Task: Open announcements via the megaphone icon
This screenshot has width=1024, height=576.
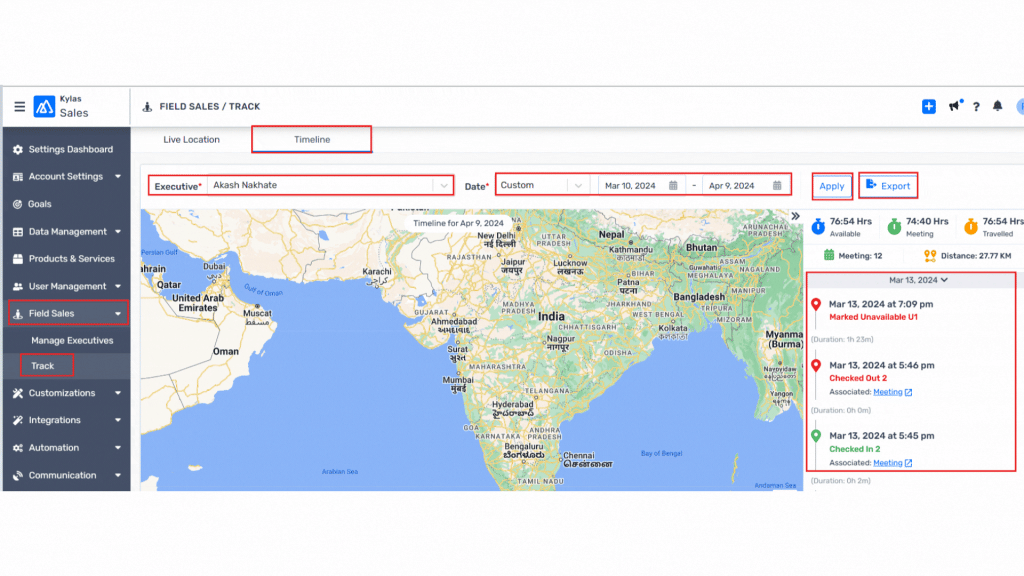Action: coord(953,105)
